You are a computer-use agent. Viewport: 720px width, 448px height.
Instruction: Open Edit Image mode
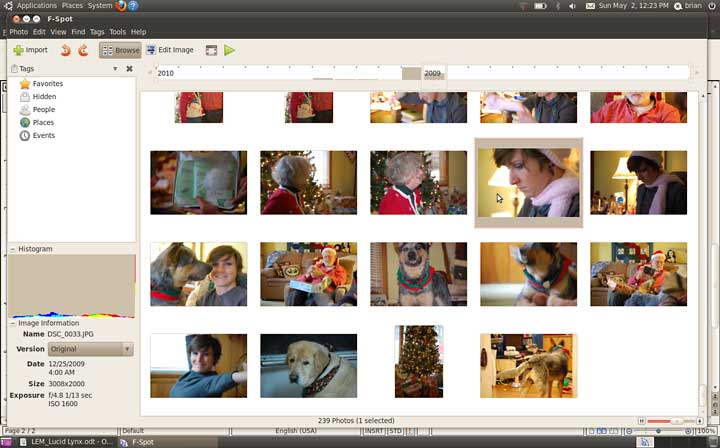tap(170, 50)
